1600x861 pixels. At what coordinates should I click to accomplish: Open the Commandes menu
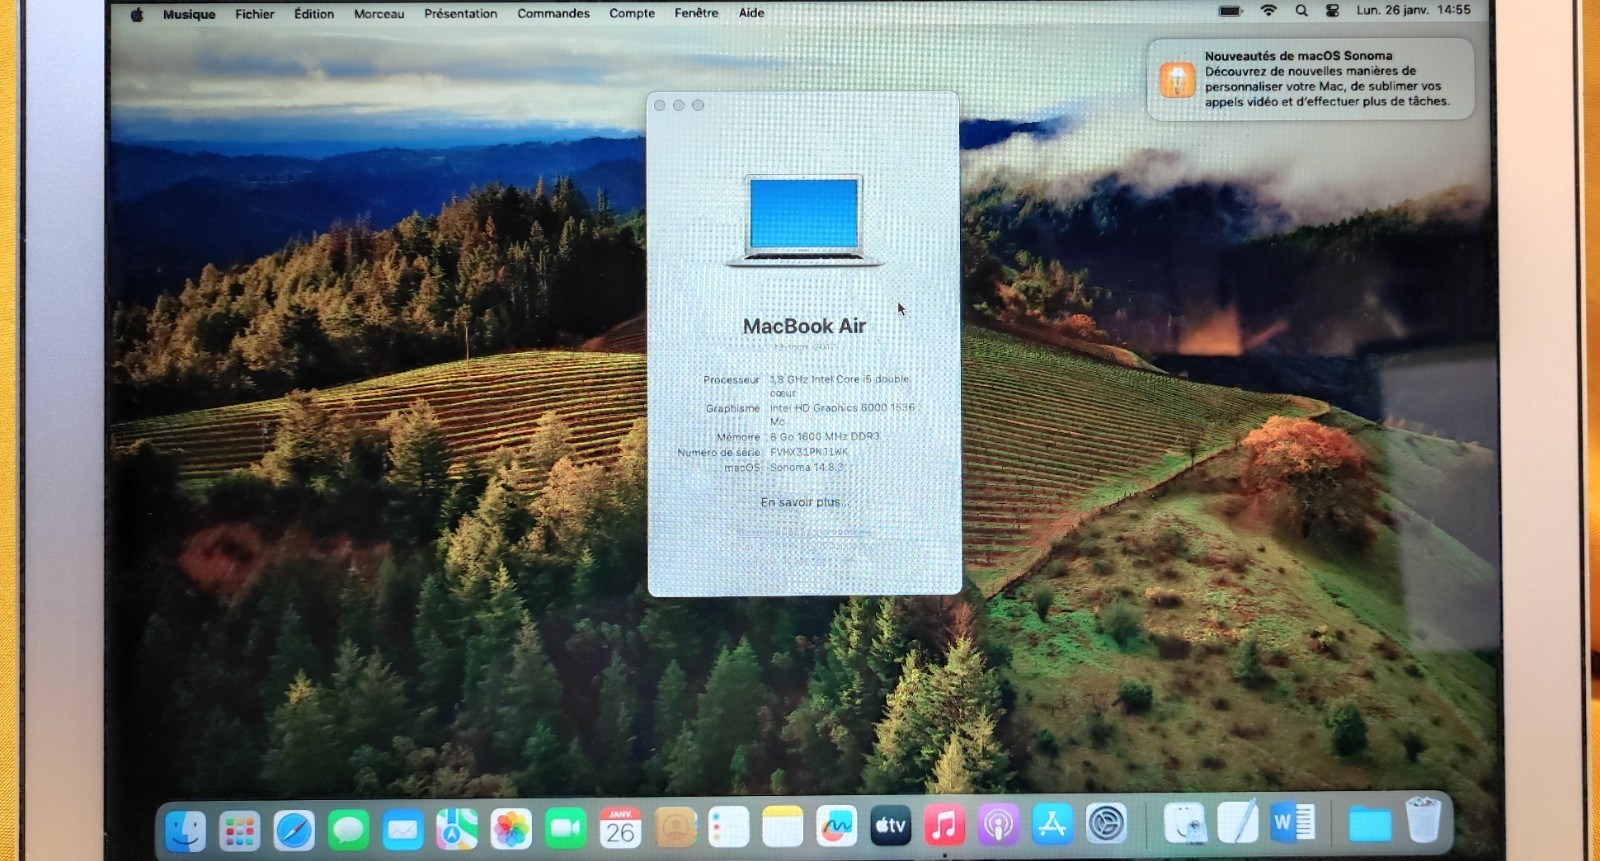[553, 13]
